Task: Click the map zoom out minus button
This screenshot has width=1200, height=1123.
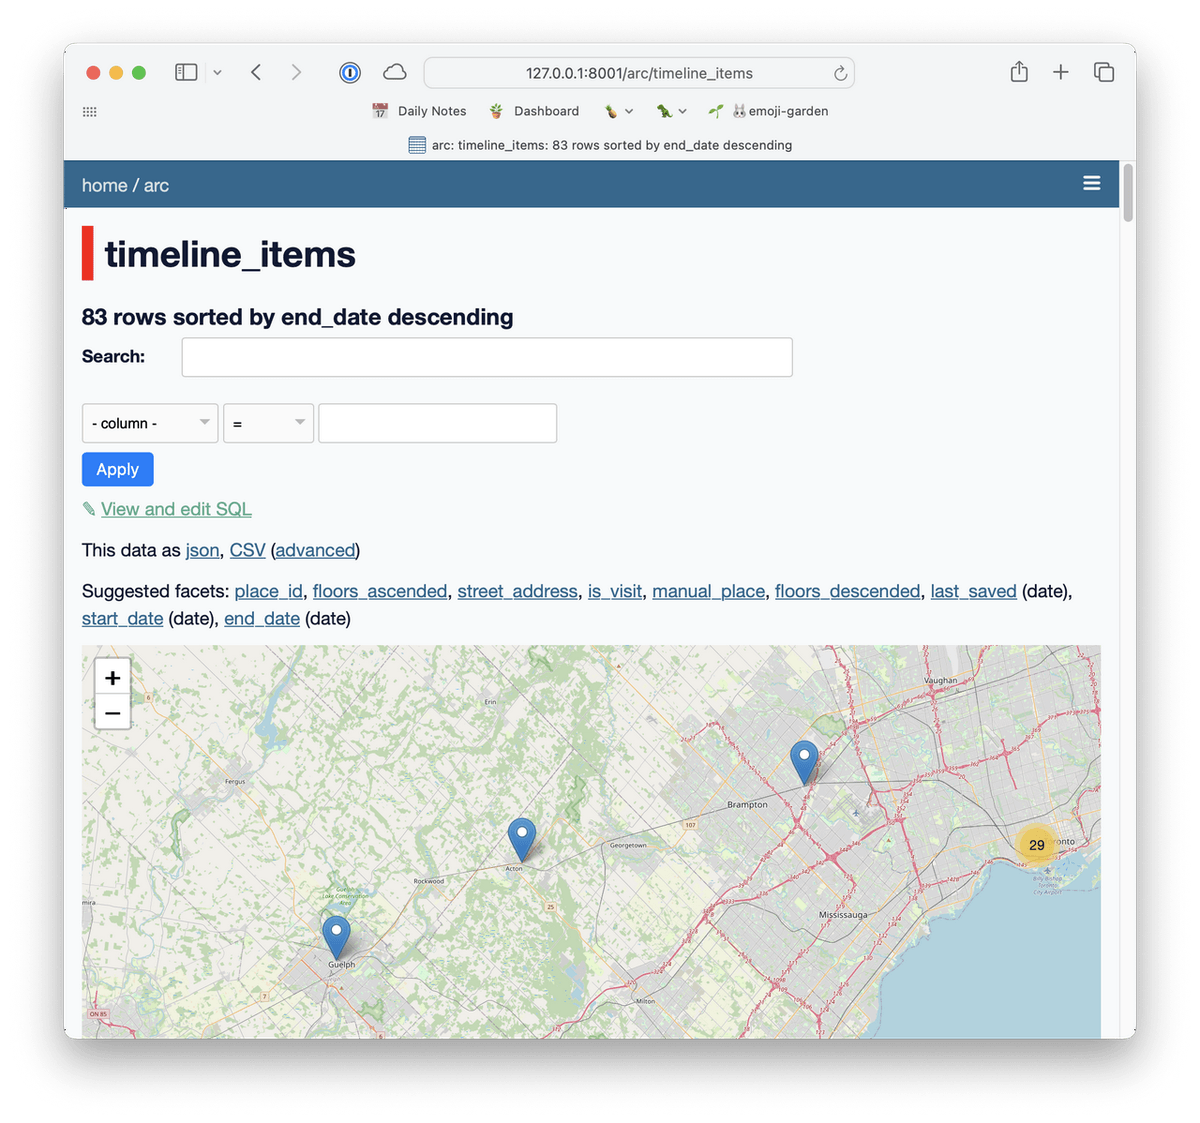Action: pos(113,713)
